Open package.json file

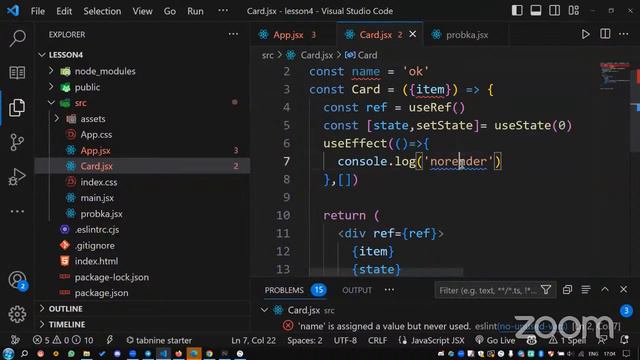[x=101, y=293]
